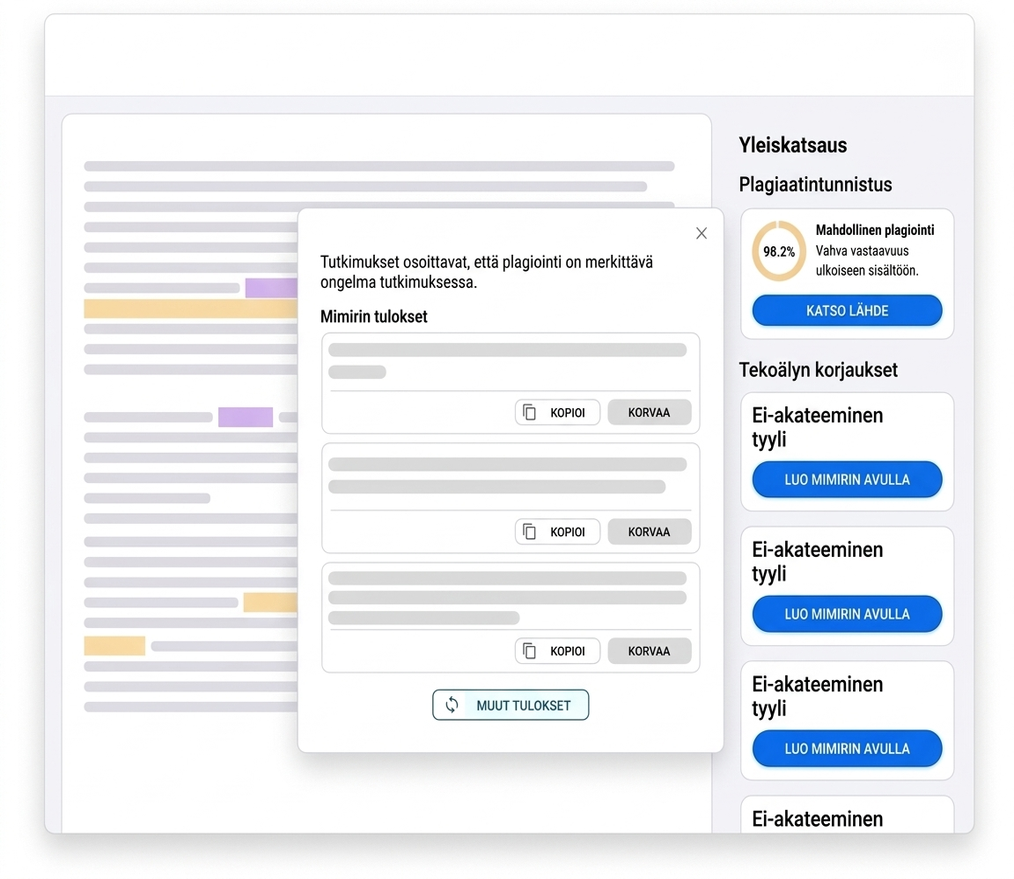This screenshot has height=879, width=1014.
Task: Select 'Mahdollinen plagiointi' heading text
Action: (x=874, y=230)
